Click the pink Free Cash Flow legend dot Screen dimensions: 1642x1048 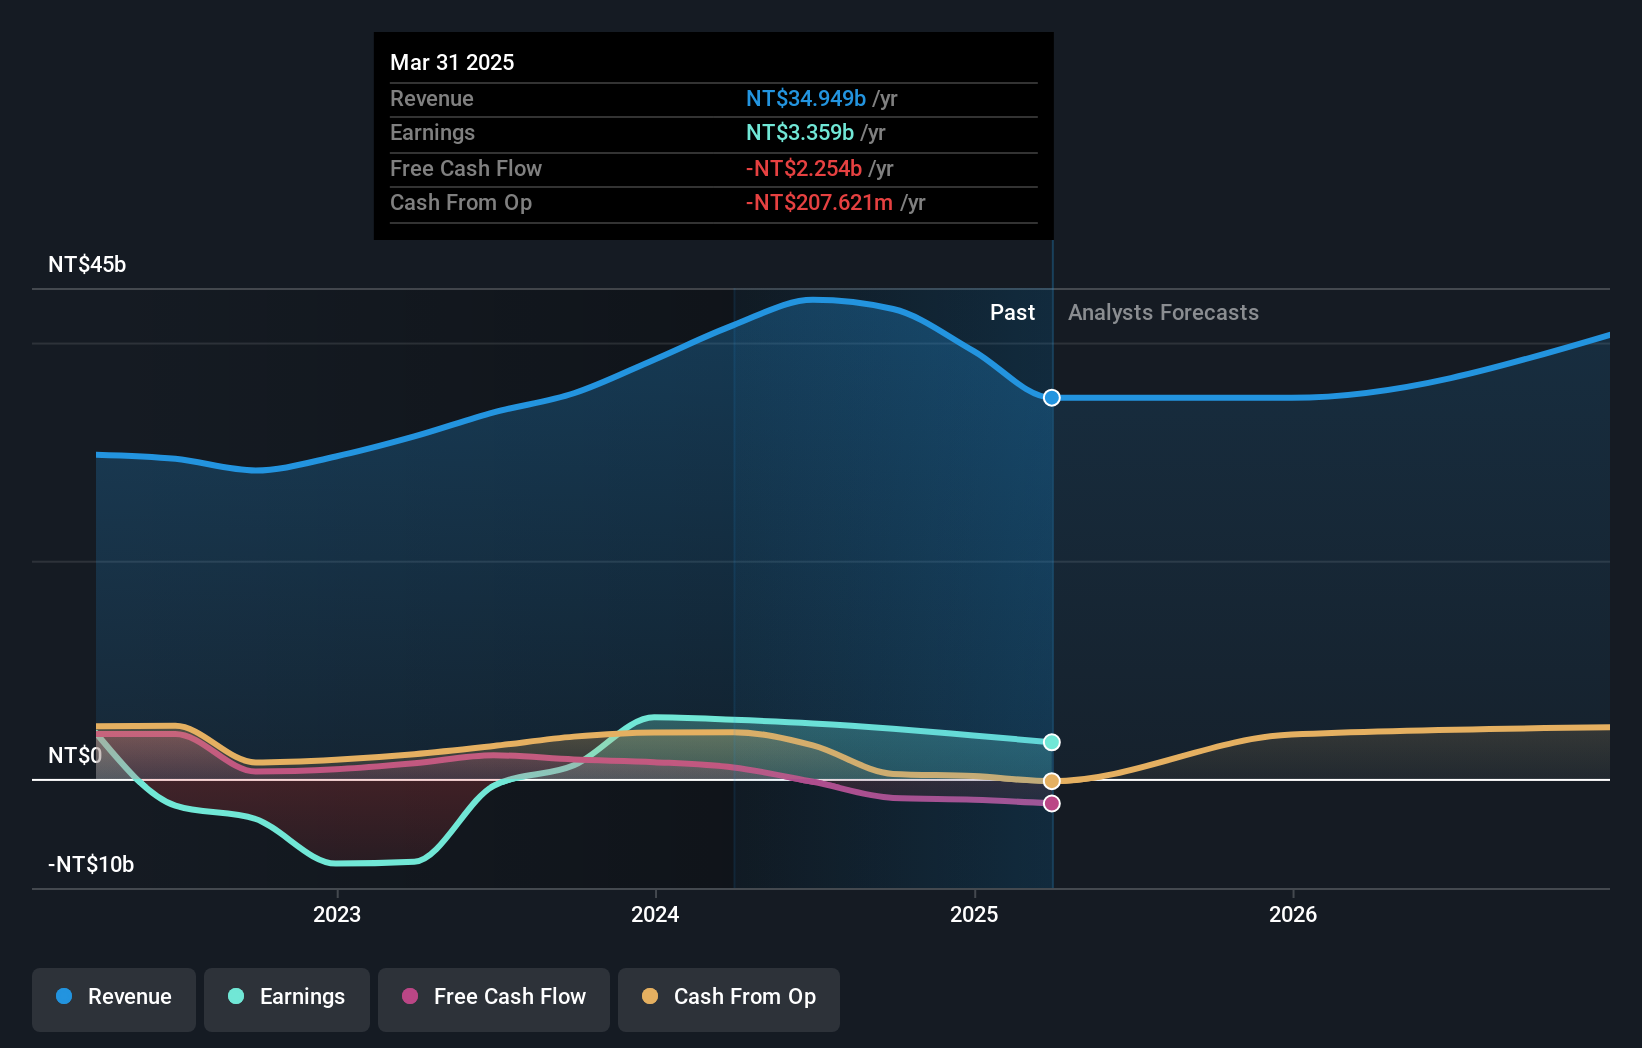click(410, 996)
